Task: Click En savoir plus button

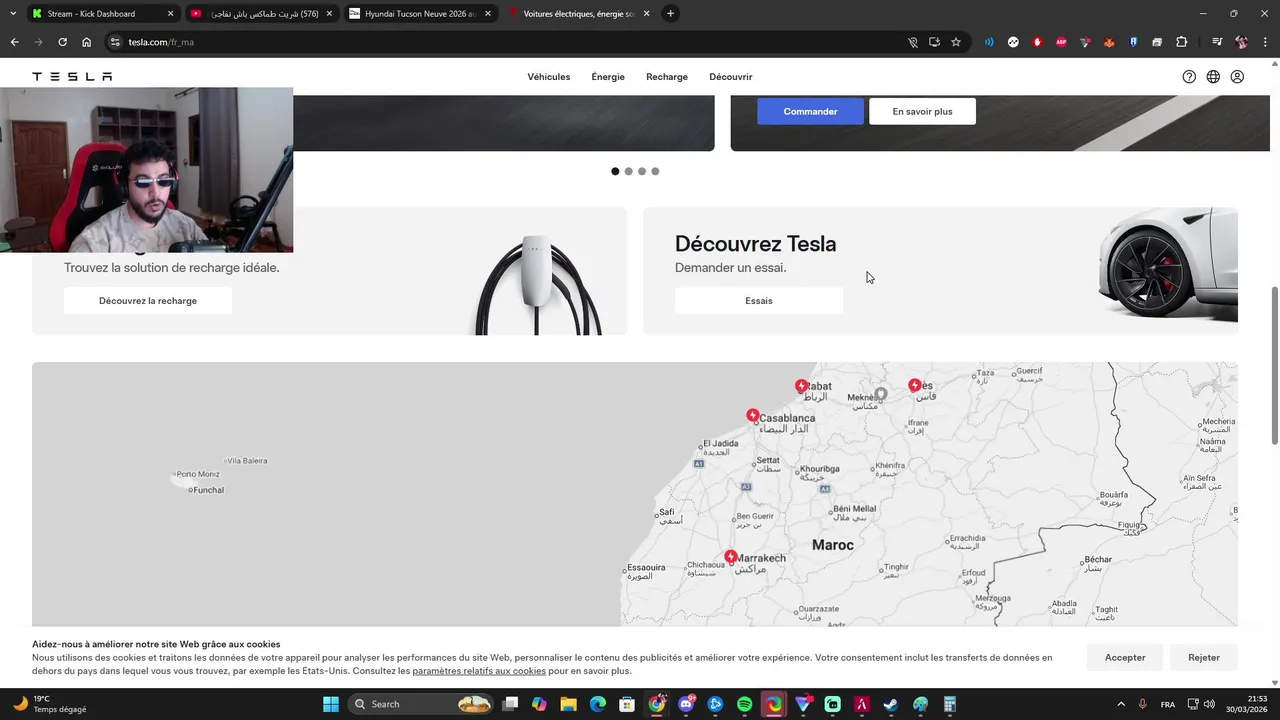Action: pyautogui.click(x=922, y=111)
